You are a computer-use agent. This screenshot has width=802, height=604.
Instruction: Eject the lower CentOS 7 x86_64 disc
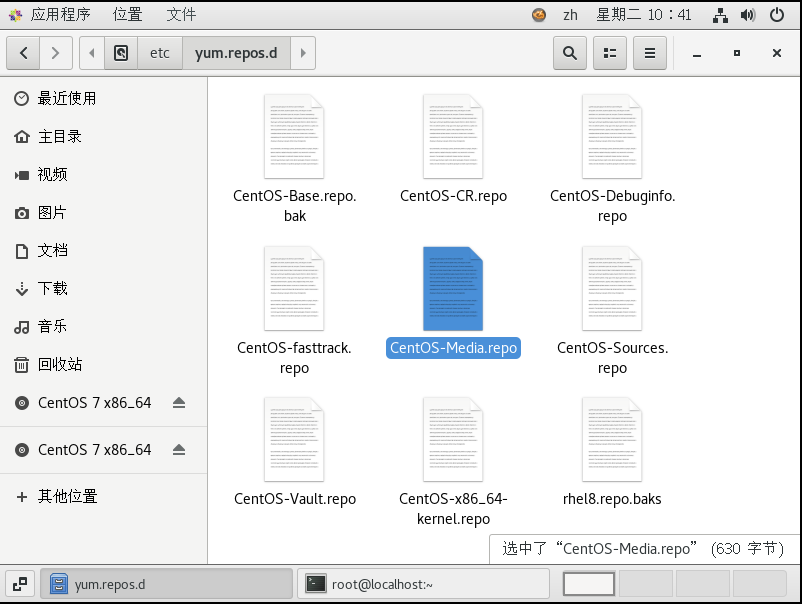[179, 450]
